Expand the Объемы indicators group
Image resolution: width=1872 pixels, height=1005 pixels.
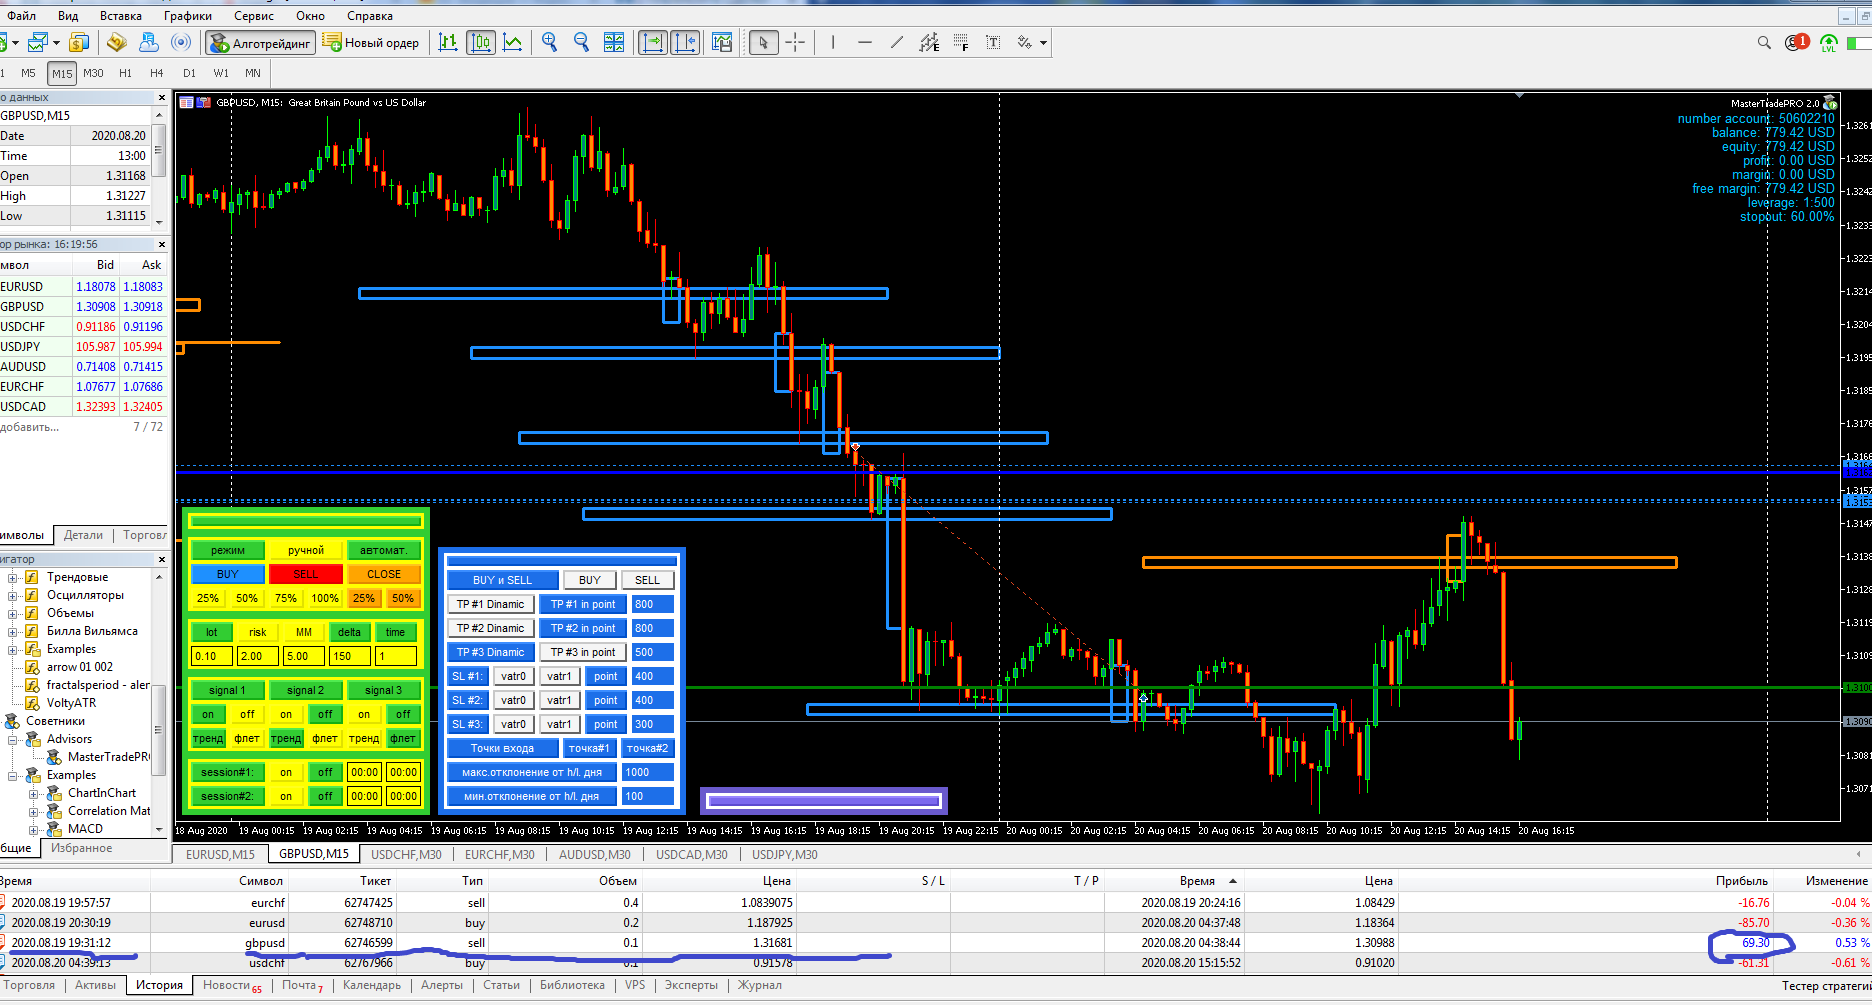(13, 613)
